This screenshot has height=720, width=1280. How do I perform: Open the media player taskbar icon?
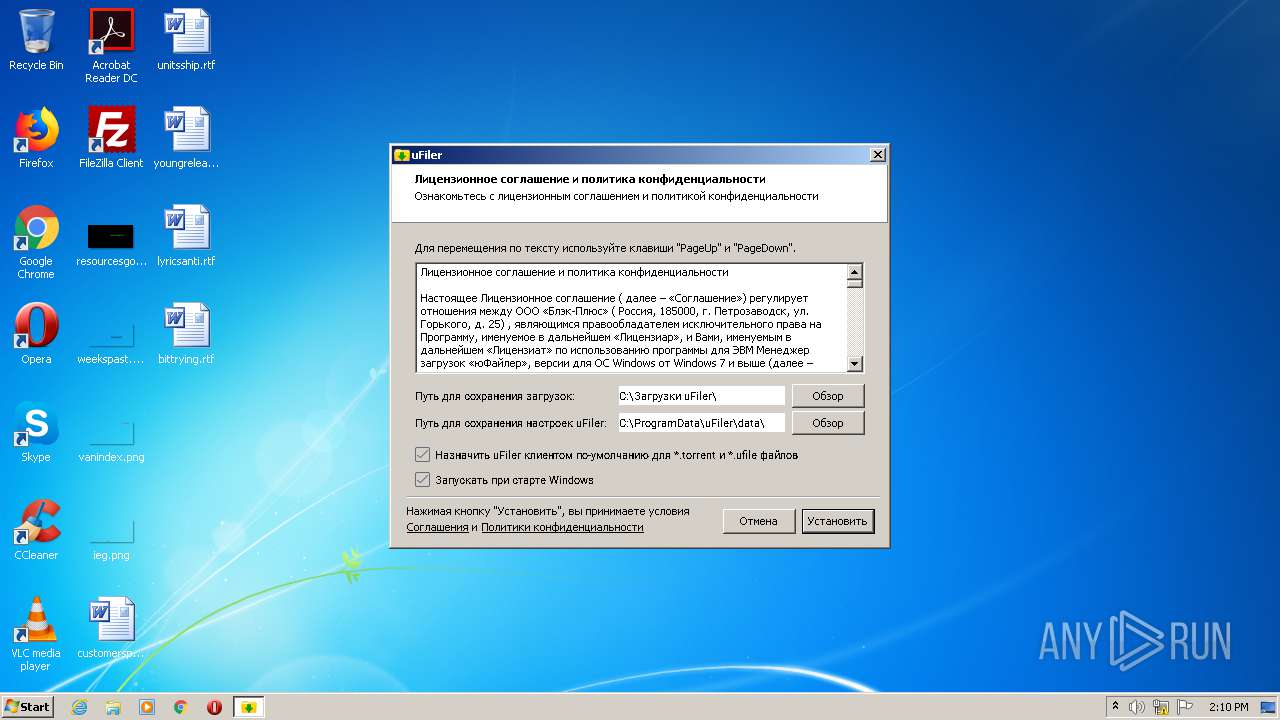coord(147,707)
